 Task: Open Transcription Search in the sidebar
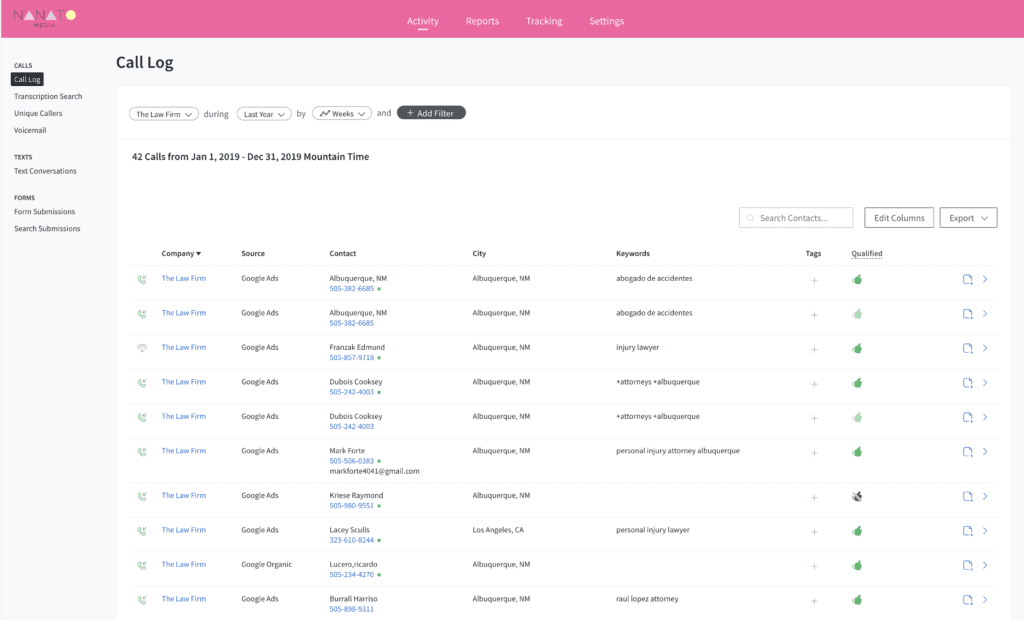point(48,97)
